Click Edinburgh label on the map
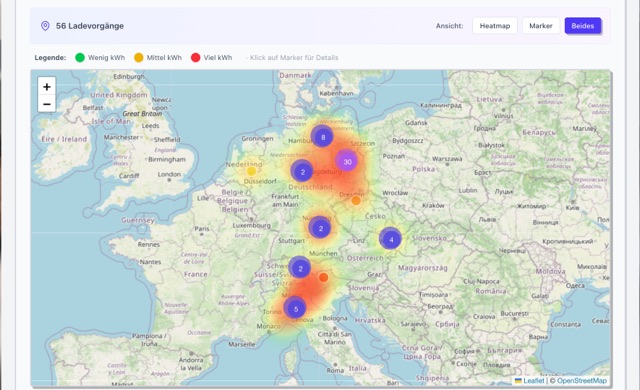The image size is (640, 390). point(129,76)
